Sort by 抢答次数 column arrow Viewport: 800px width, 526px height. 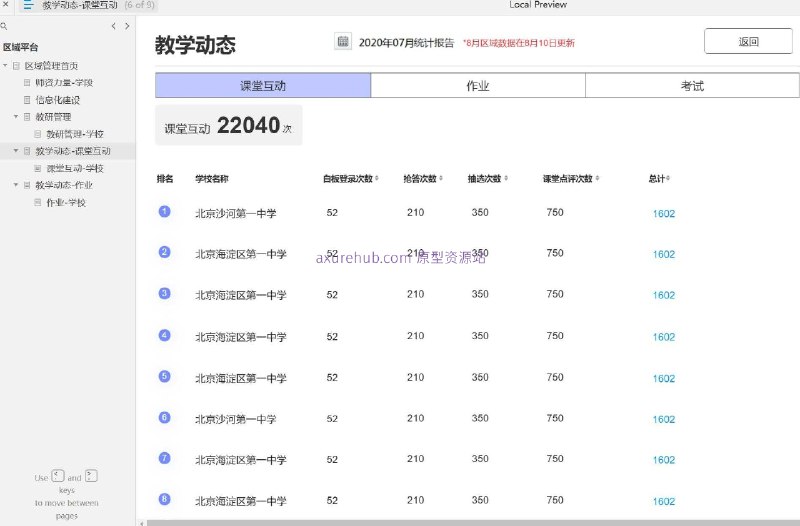(441, 179)
